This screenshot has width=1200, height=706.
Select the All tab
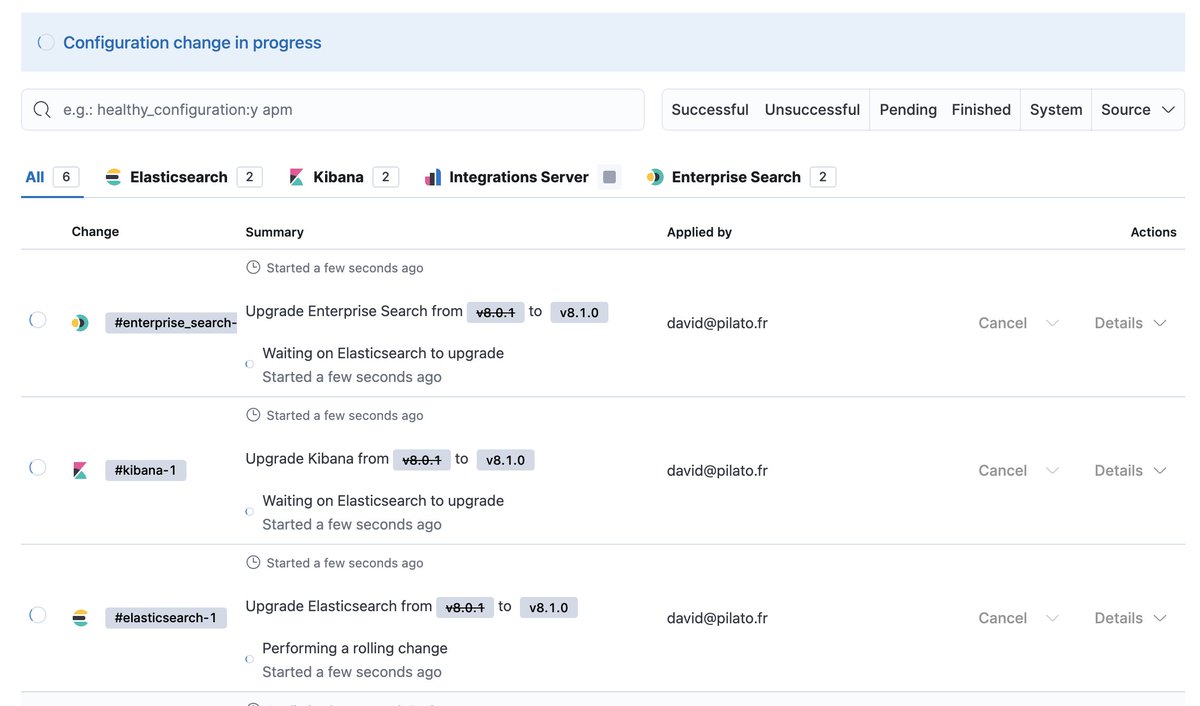pyautogui.click(x=52, y=177)
